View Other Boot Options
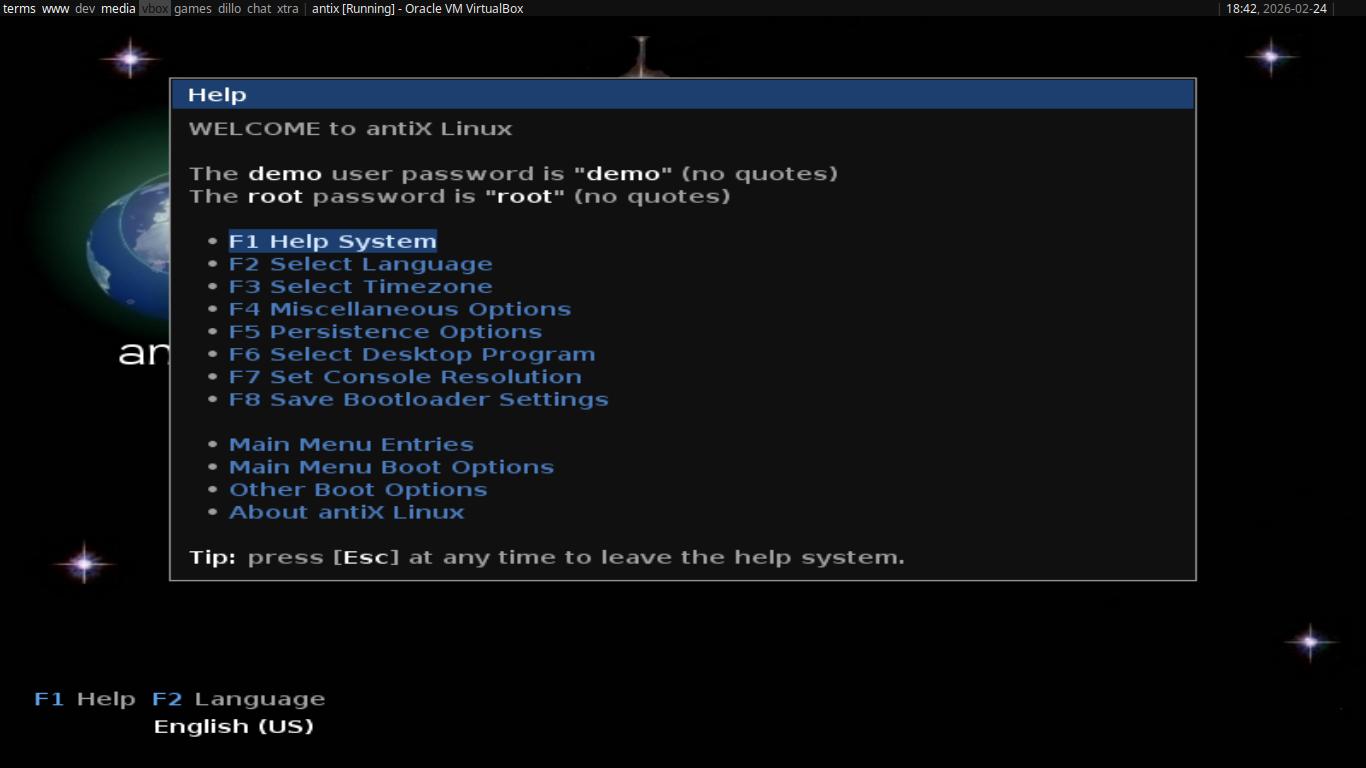Screen dimensions: 1366x768 (x=358, y=489)
